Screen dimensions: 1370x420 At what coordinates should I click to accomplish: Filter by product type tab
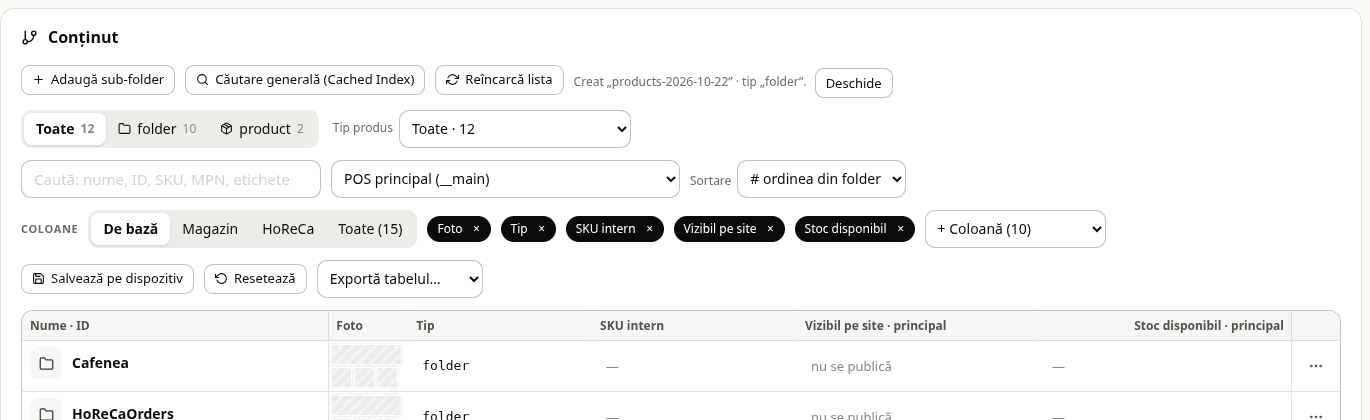pyautogui.click(x=262, y=129)
